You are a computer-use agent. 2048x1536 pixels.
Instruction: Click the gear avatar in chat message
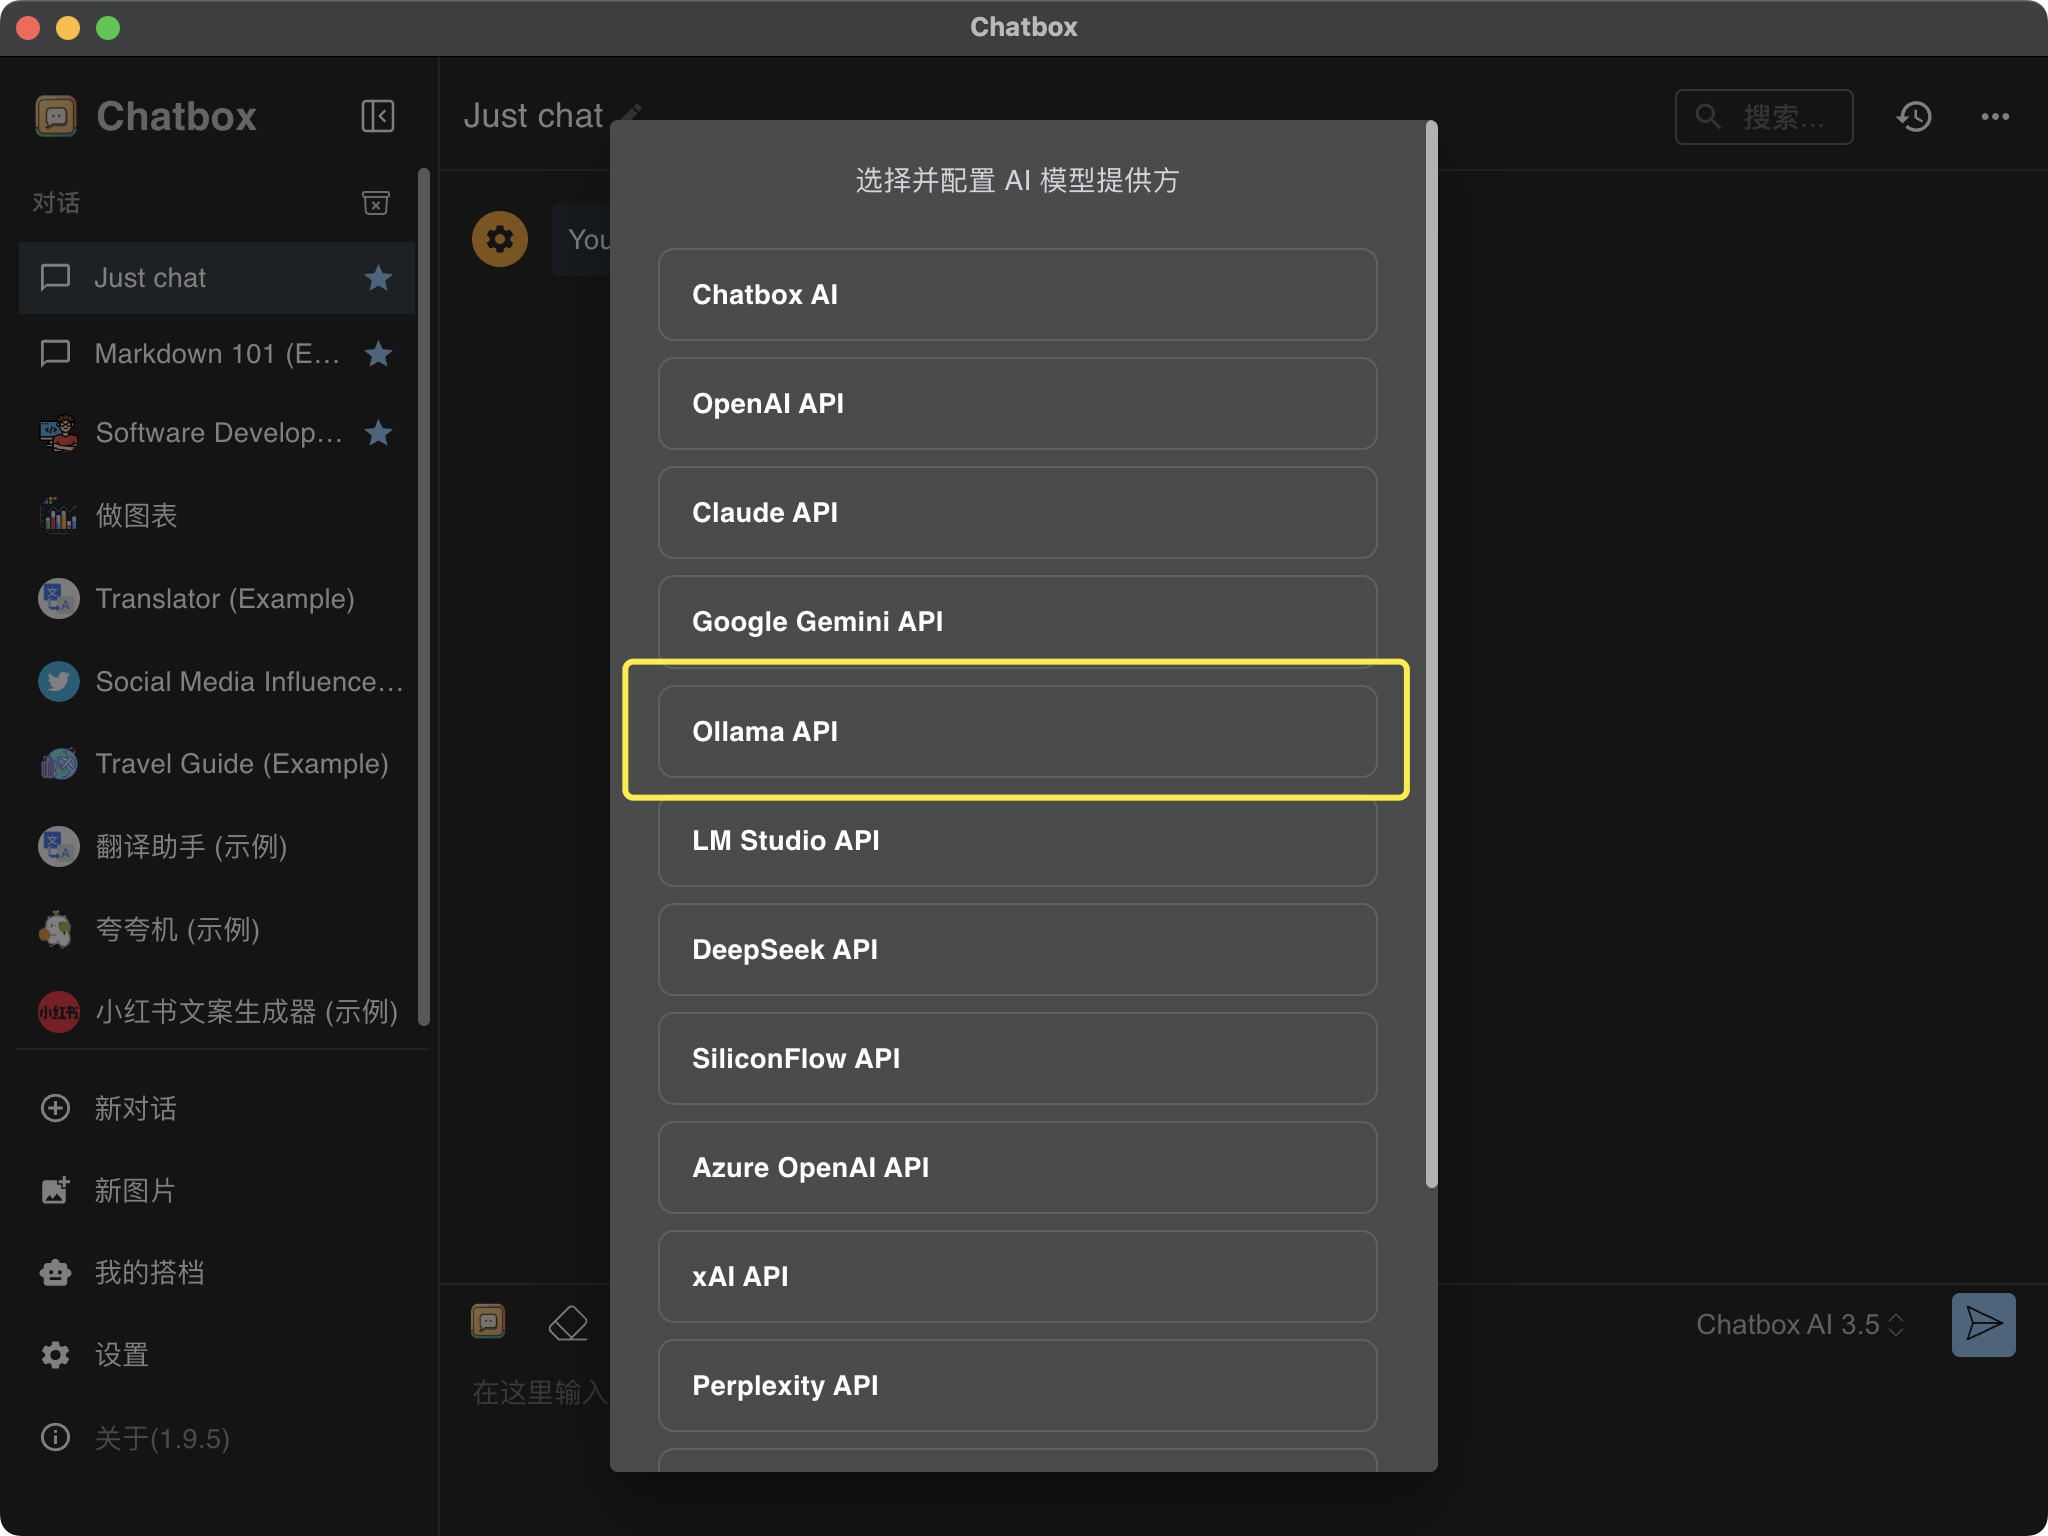coord(500,239)
